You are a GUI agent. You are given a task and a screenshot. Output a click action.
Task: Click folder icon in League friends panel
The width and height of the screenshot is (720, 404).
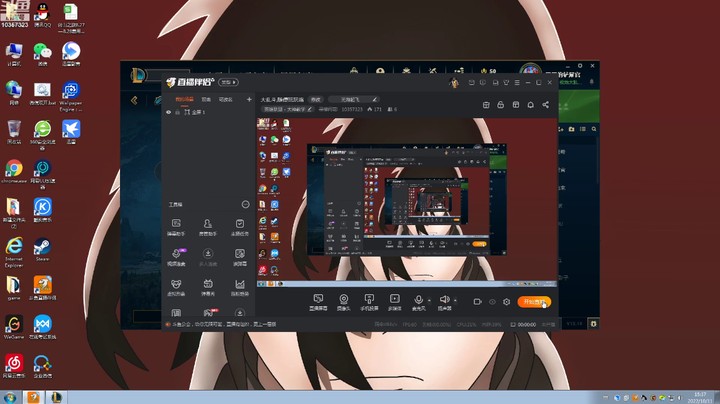[571, 129]
